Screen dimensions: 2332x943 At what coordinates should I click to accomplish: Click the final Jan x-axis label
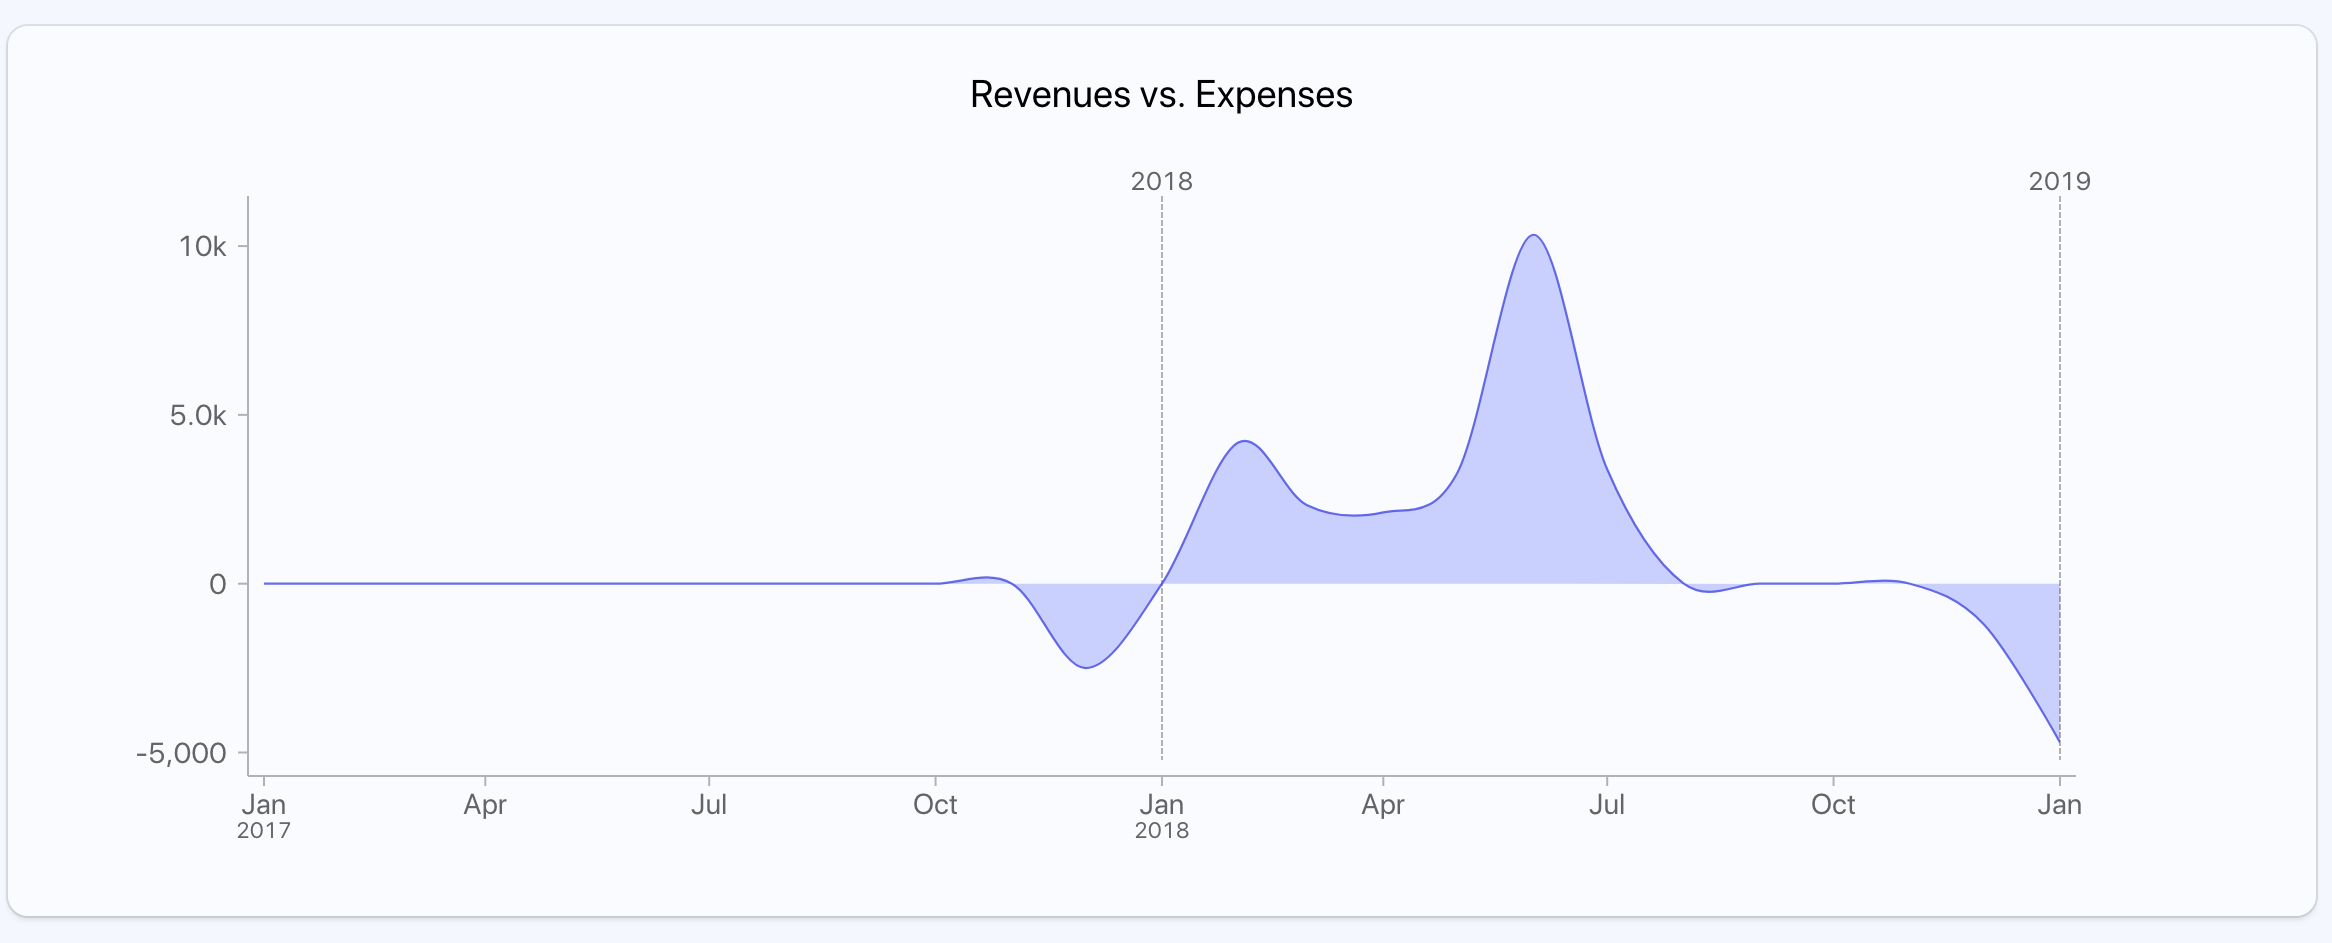(x=2060, y=803)
